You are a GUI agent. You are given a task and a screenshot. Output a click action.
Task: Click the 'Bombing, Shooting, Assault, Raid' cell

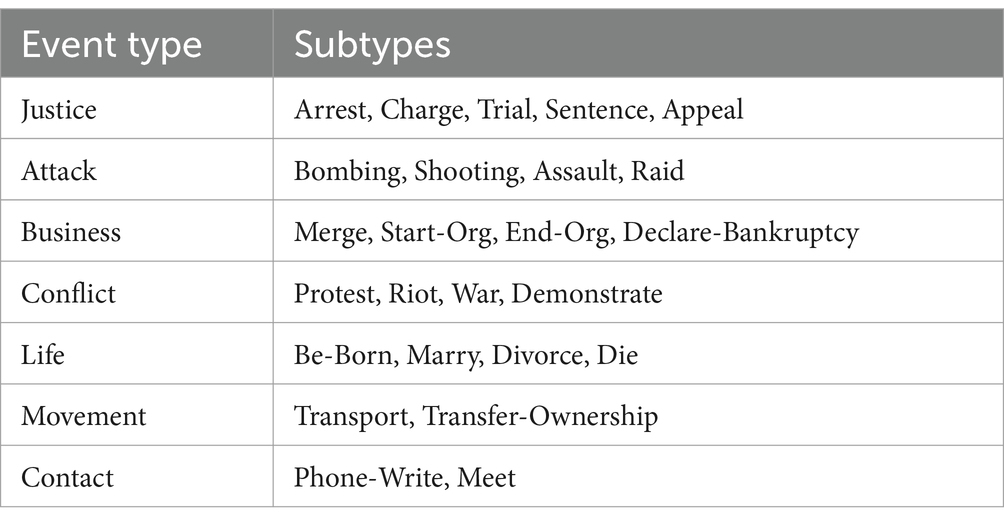pyautogui.click(x=489, y=171)
